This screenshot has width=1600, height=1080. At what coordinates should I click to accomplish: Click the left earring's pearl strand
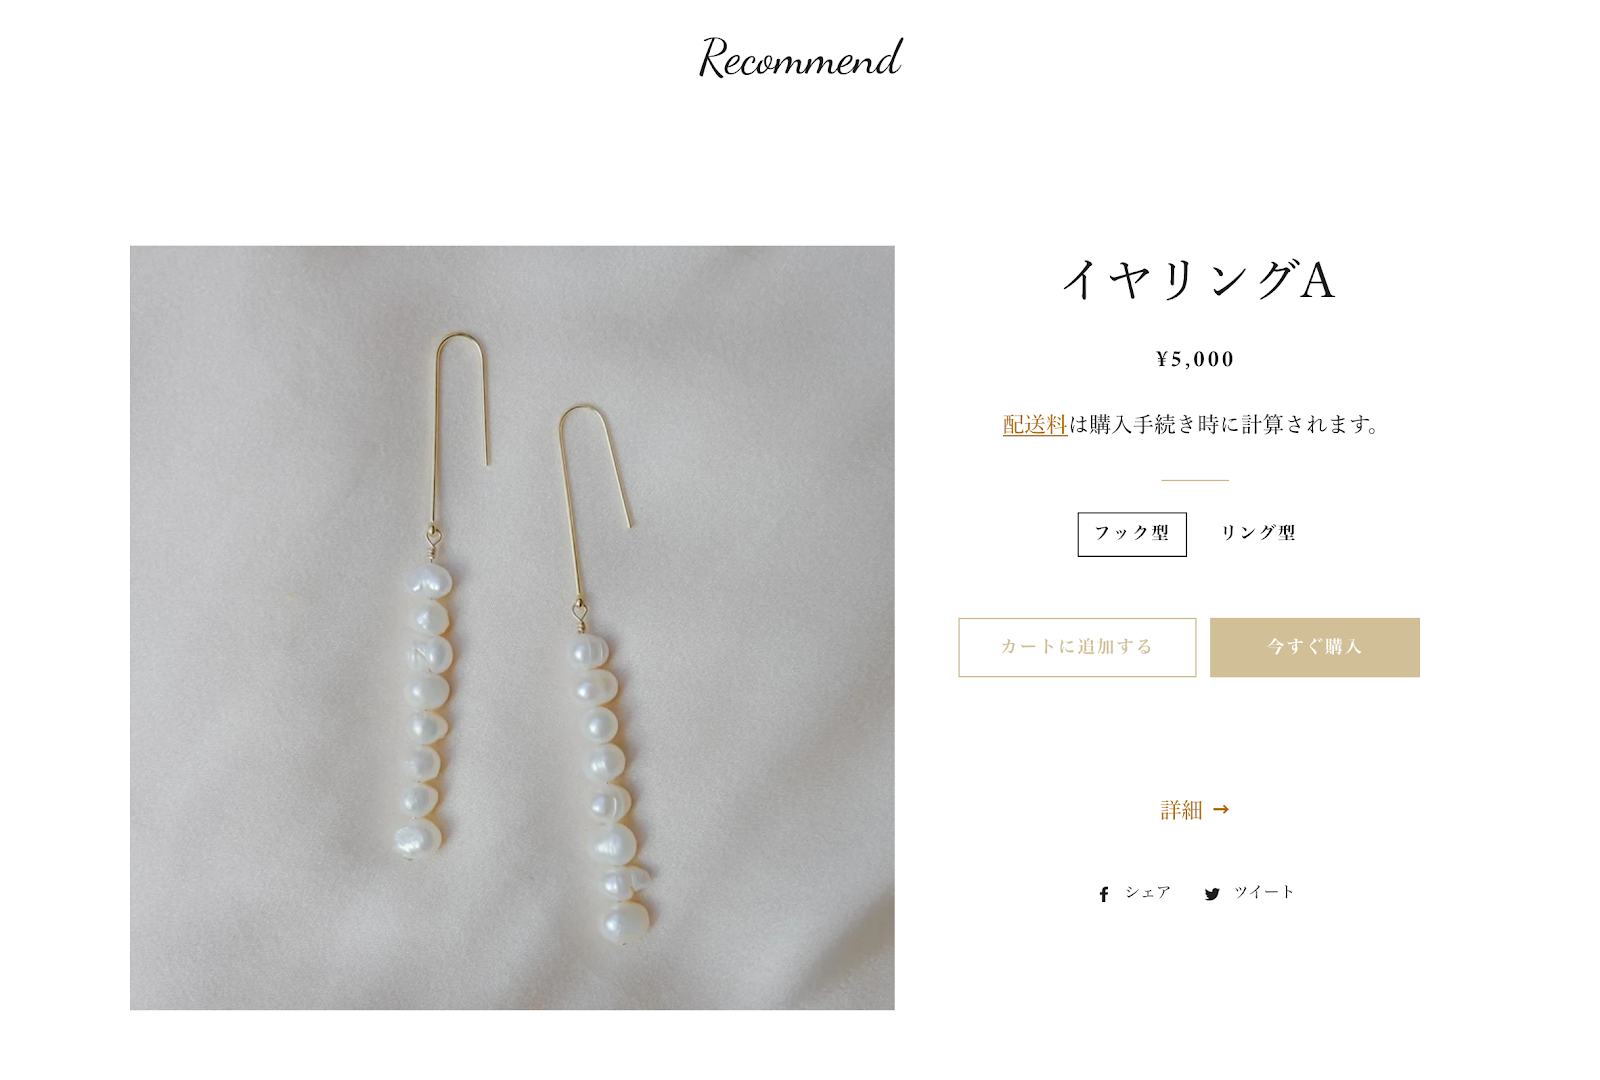click(424, 710)
